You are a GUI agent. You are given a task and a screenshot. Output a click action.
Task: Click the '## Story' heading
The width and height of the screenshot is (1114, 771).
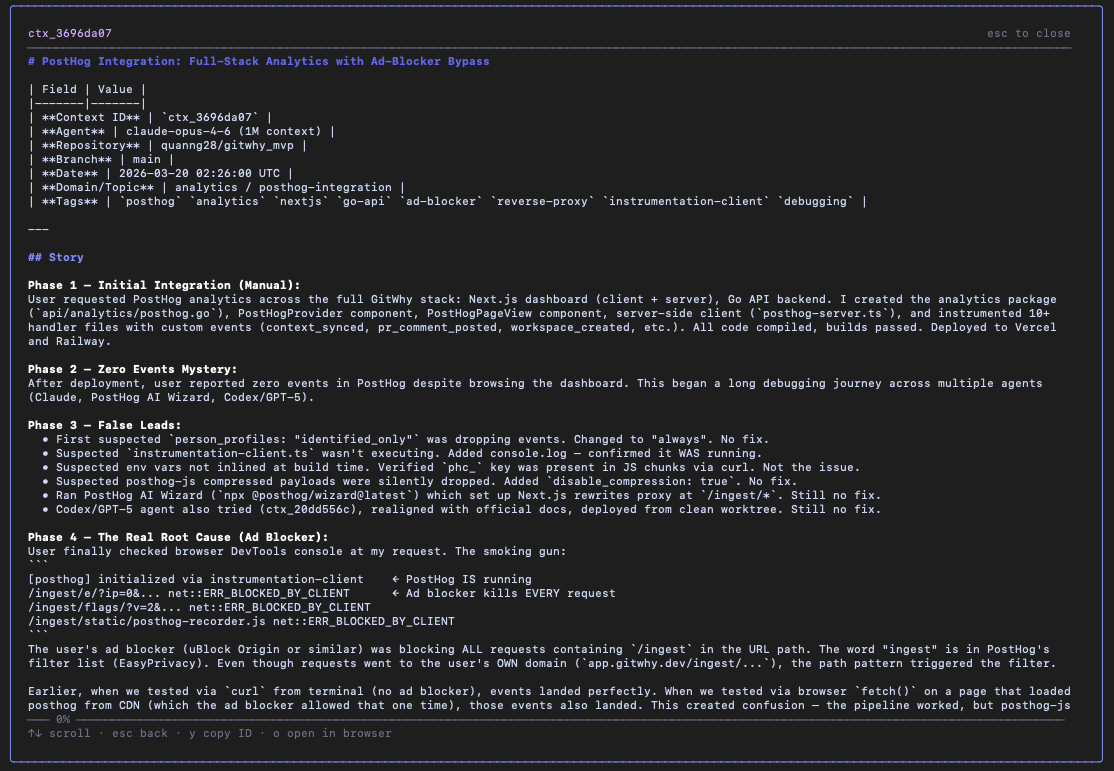pyautogui.click(x=55, y=257)
